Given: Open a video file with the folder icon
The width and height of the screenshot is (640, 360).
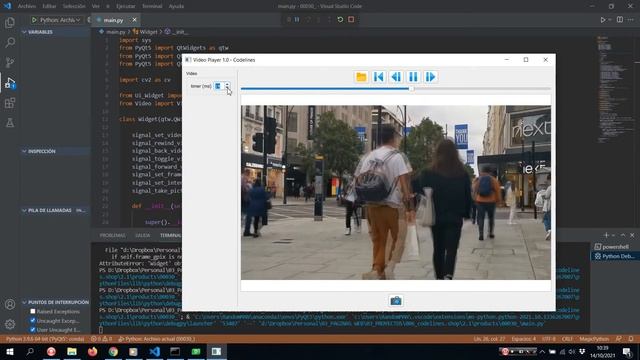Looking at the screenshot, I should tap(361, 77).
